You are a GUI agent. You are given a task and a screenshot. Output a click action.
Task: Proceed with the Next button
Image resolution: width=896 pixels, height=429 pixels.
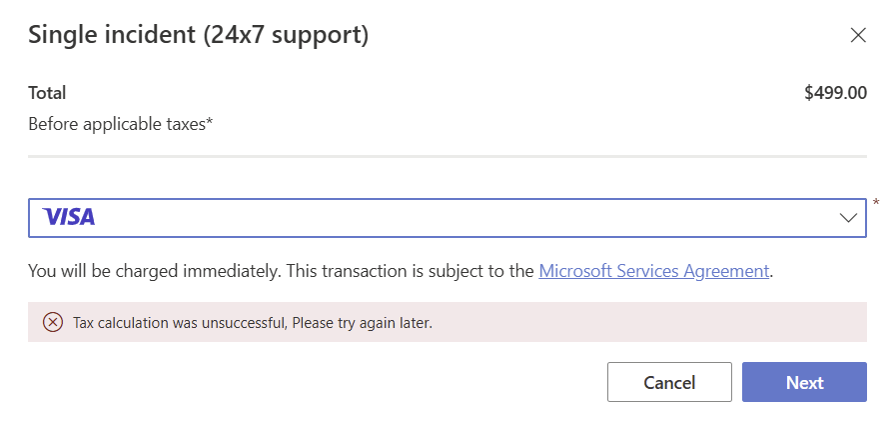pyautogui.click(x=804, y=383)
